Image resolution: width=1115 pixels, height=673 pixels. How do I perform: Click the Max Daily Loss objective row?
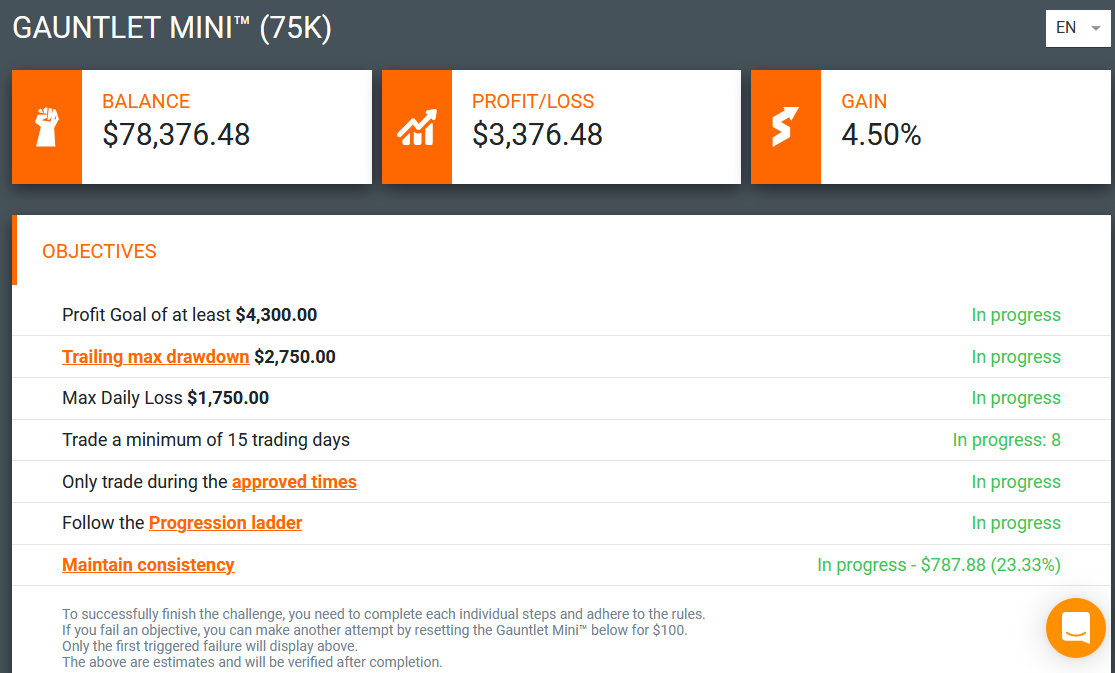561,398
